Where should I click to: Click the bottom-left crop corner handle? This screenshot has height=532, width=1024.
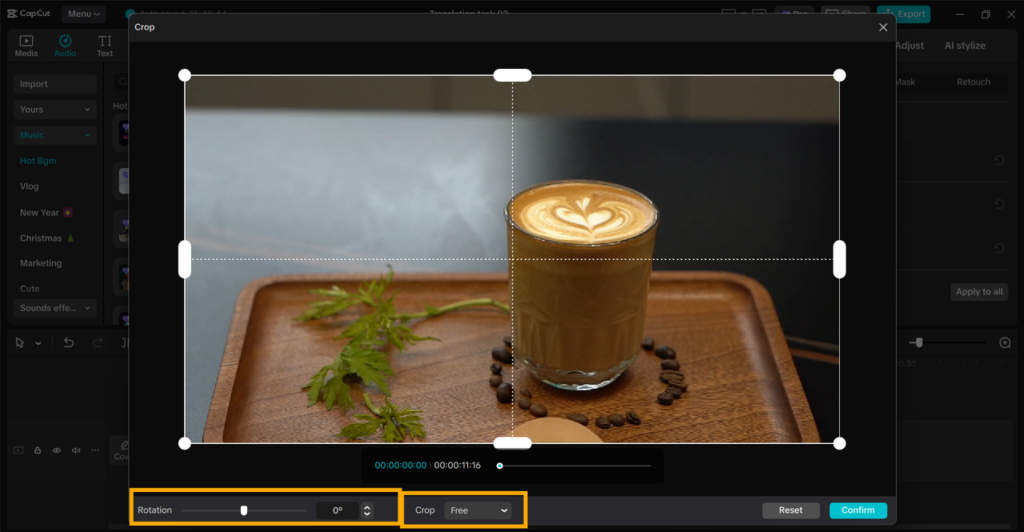pos(184,443)
